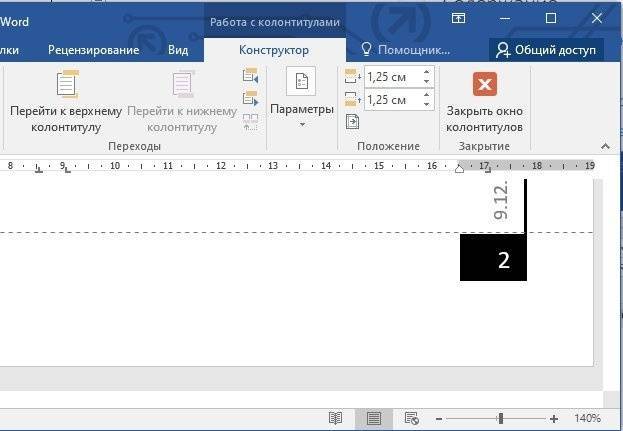Click greyed Перейти к нижнему колонтитулу button
Screen dimensions: 623x431
click(x=182, y=101)
